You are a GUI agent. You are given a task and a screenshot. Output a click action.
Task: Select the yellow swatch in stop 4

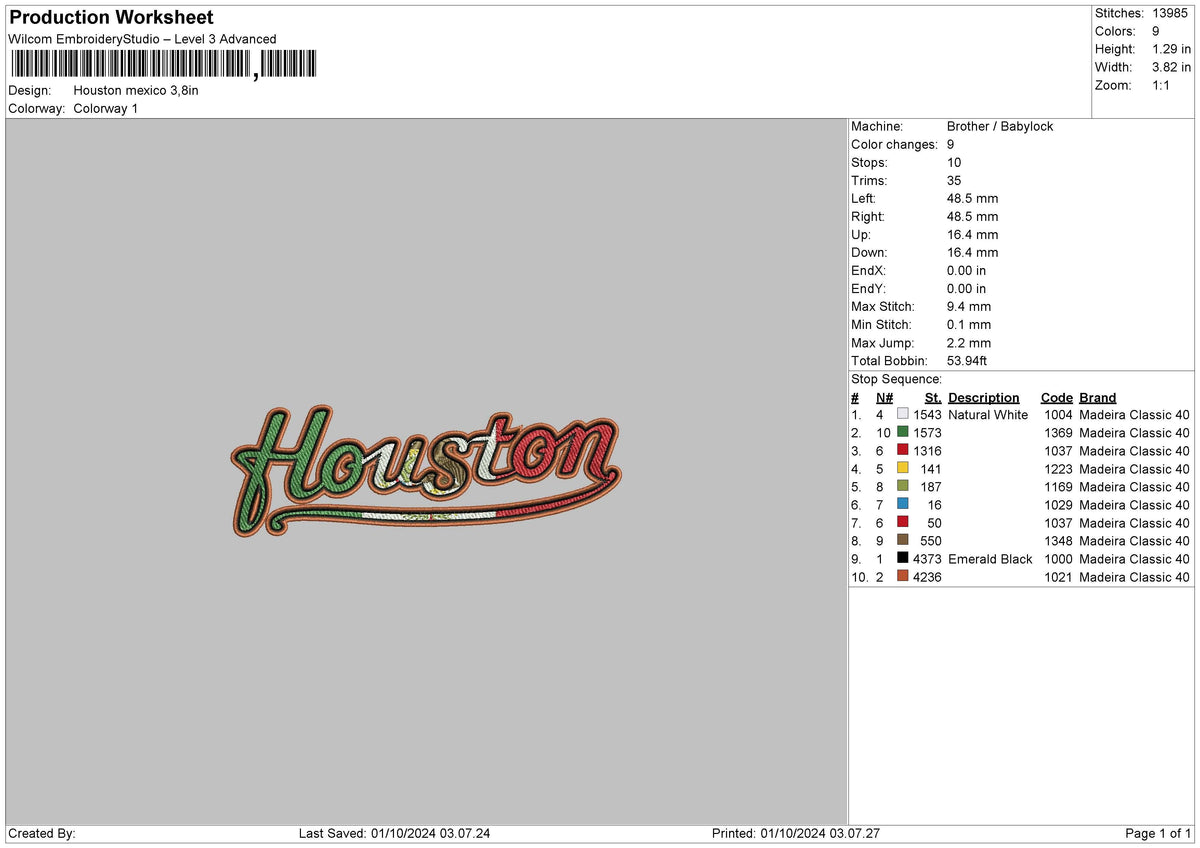point(903,468)
